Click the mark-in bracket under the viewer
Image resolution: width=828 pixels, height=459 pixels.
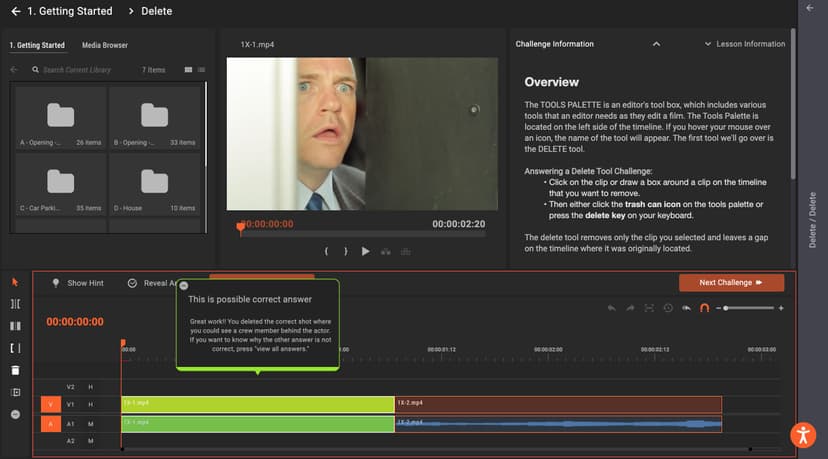[326, 251]
